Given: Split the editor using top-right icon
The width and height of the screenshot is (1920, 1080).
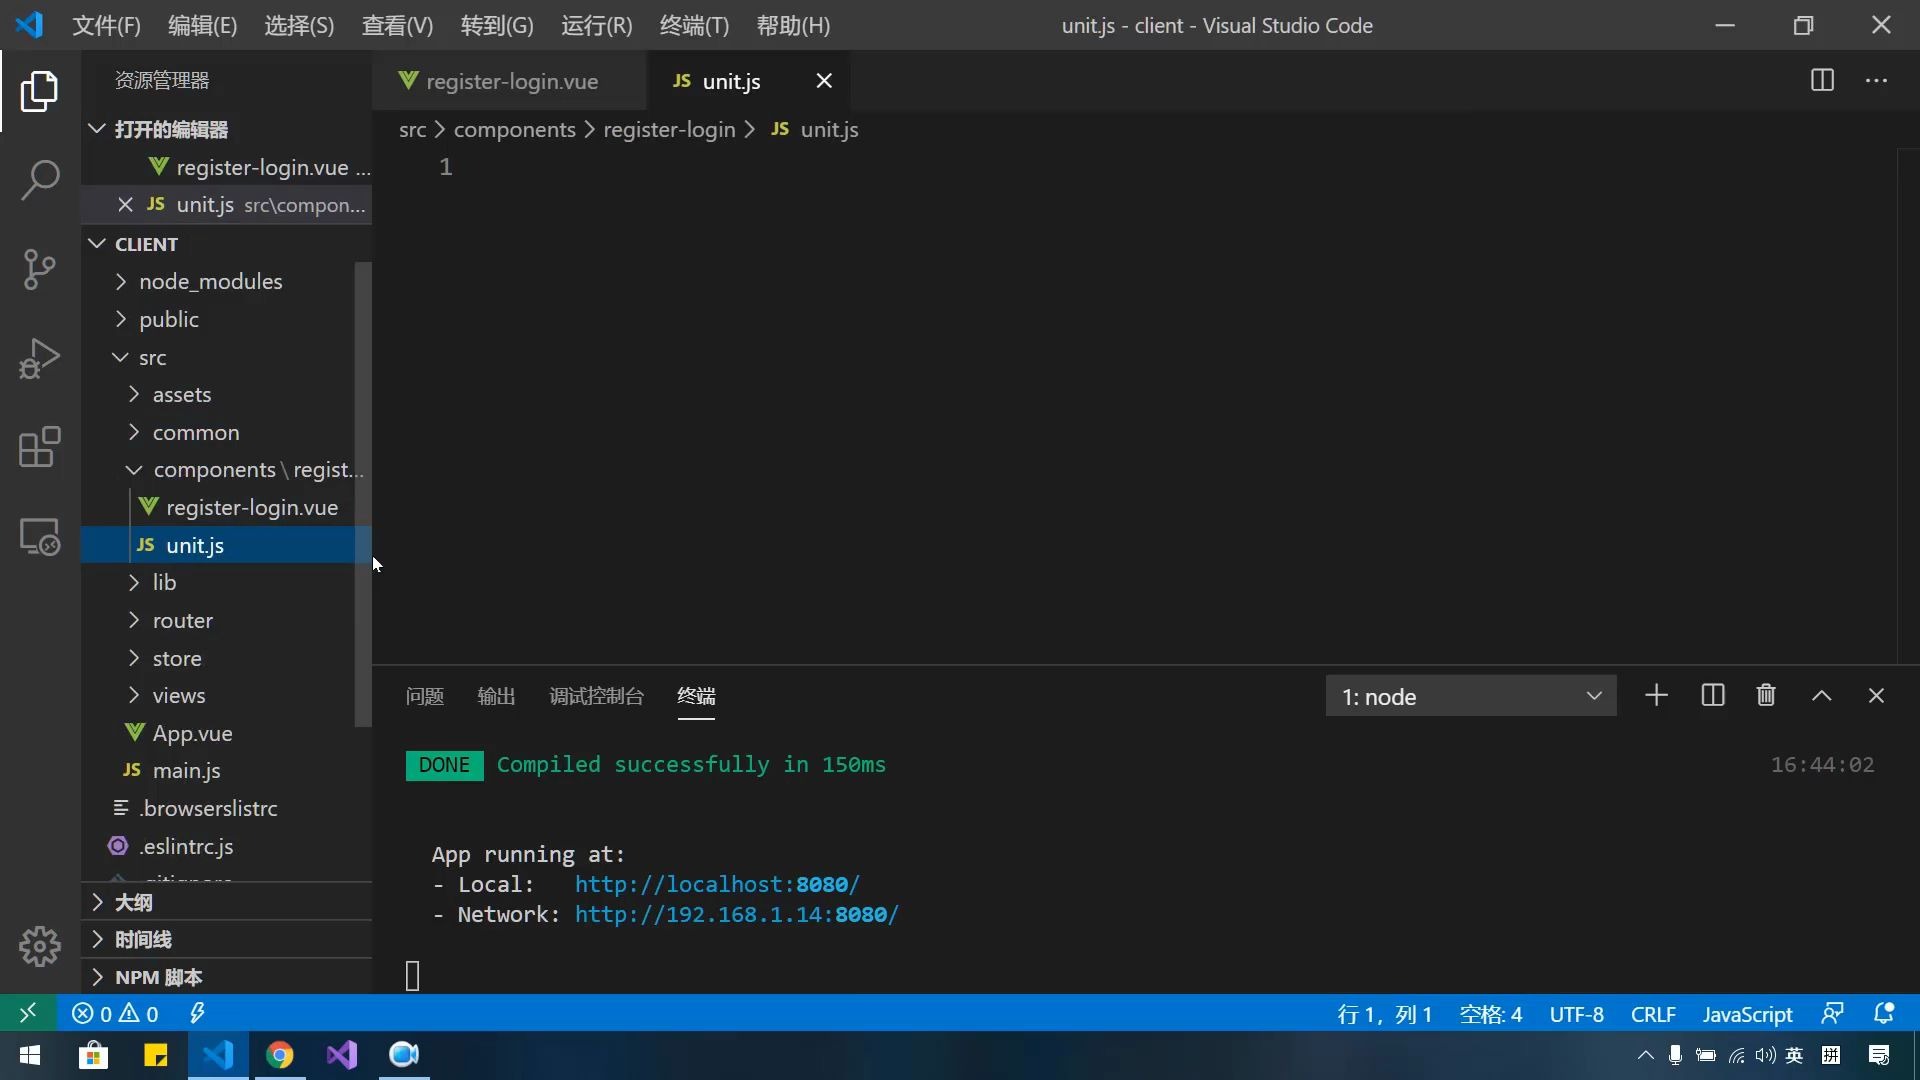Looking at the screenshot, I should 1822,81.
